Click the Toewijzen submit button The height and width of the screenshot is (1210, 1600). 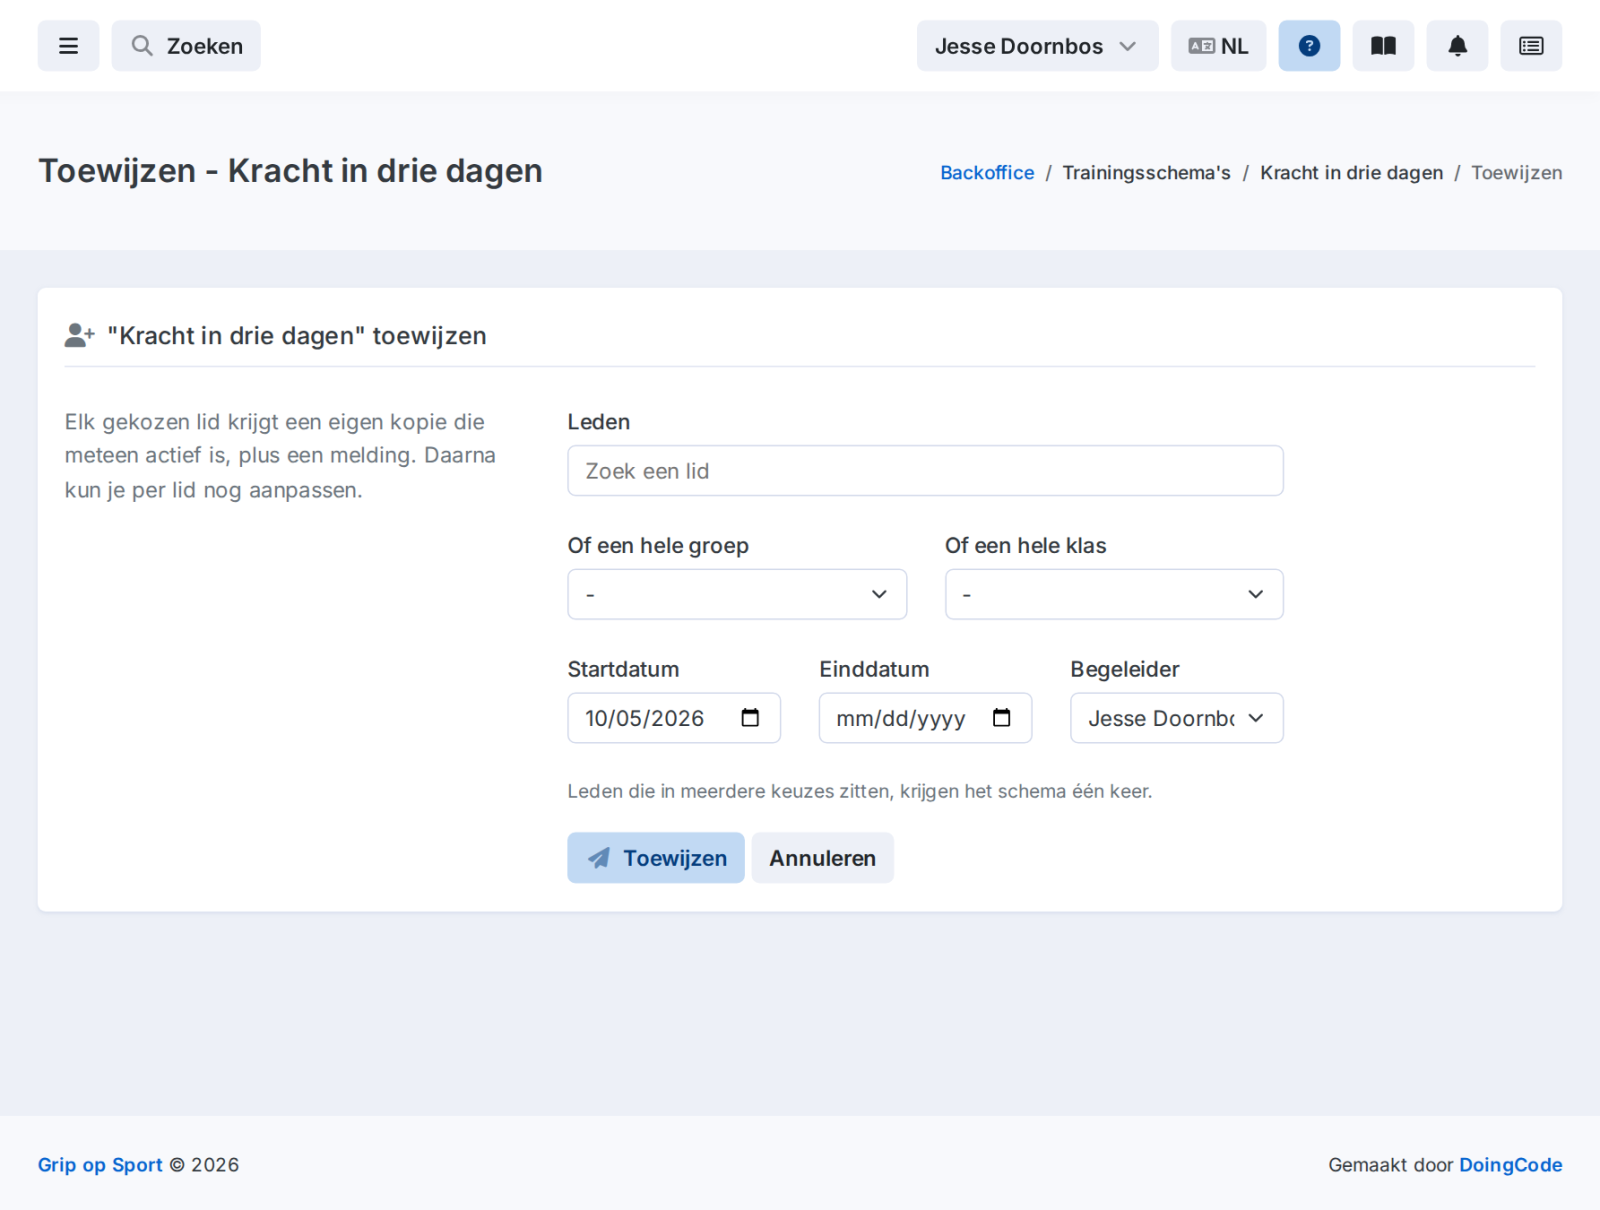click(656, 858)
